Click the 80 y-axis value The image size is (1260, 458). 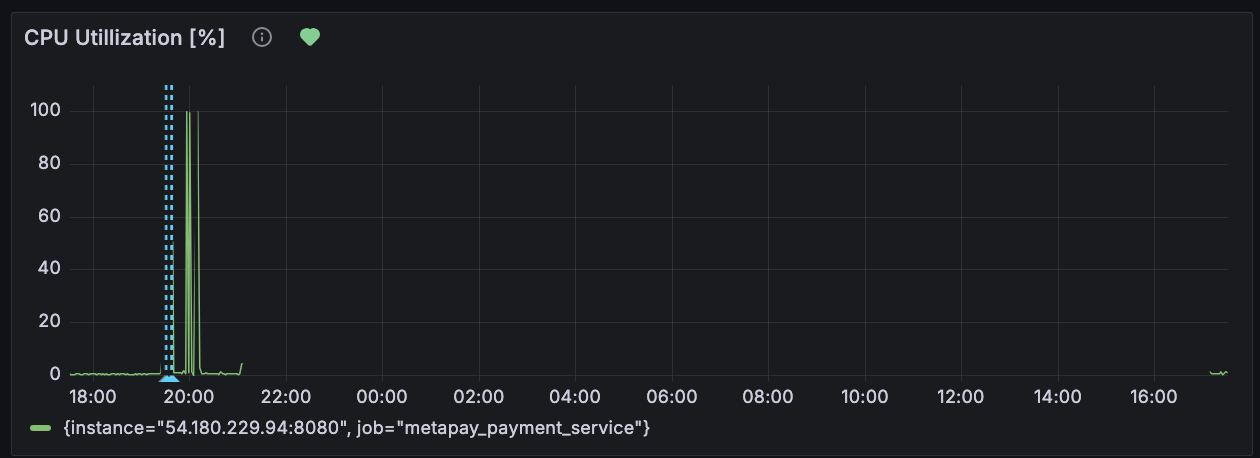[x=50, y=163]
